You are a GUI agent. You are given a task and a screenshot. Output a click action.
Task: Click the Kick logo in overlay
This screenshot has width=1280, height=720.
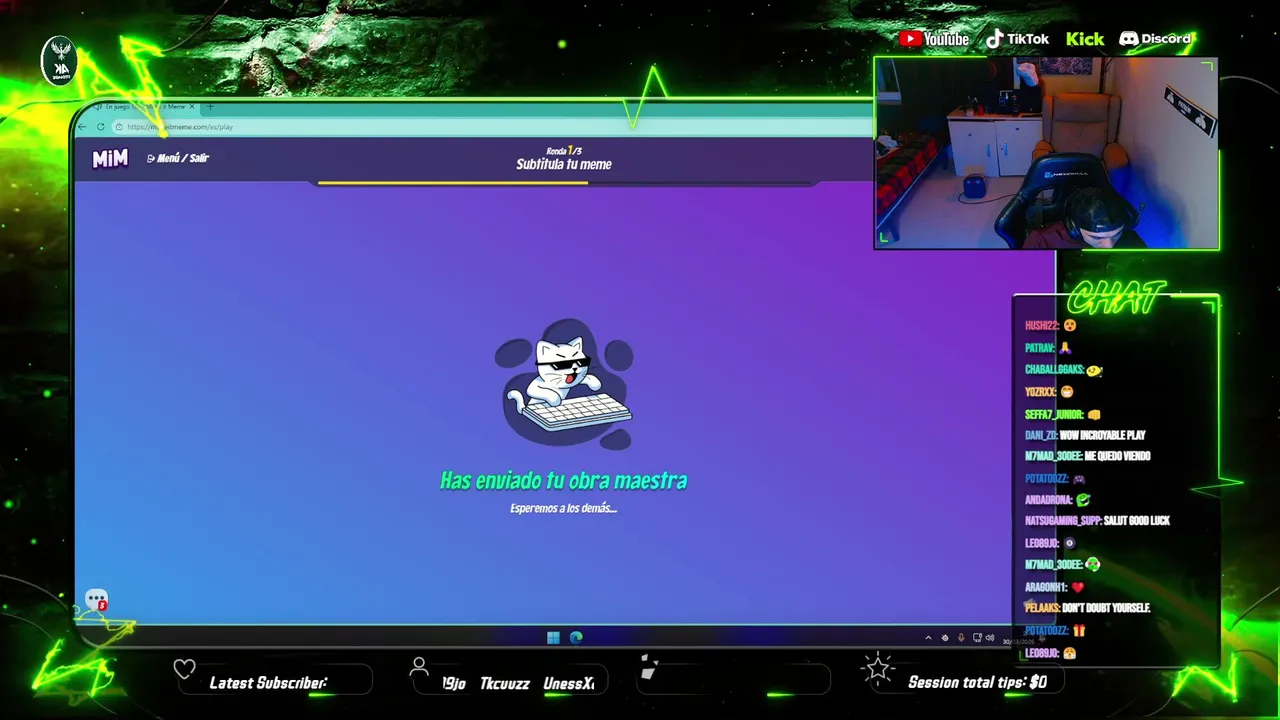1085,39
